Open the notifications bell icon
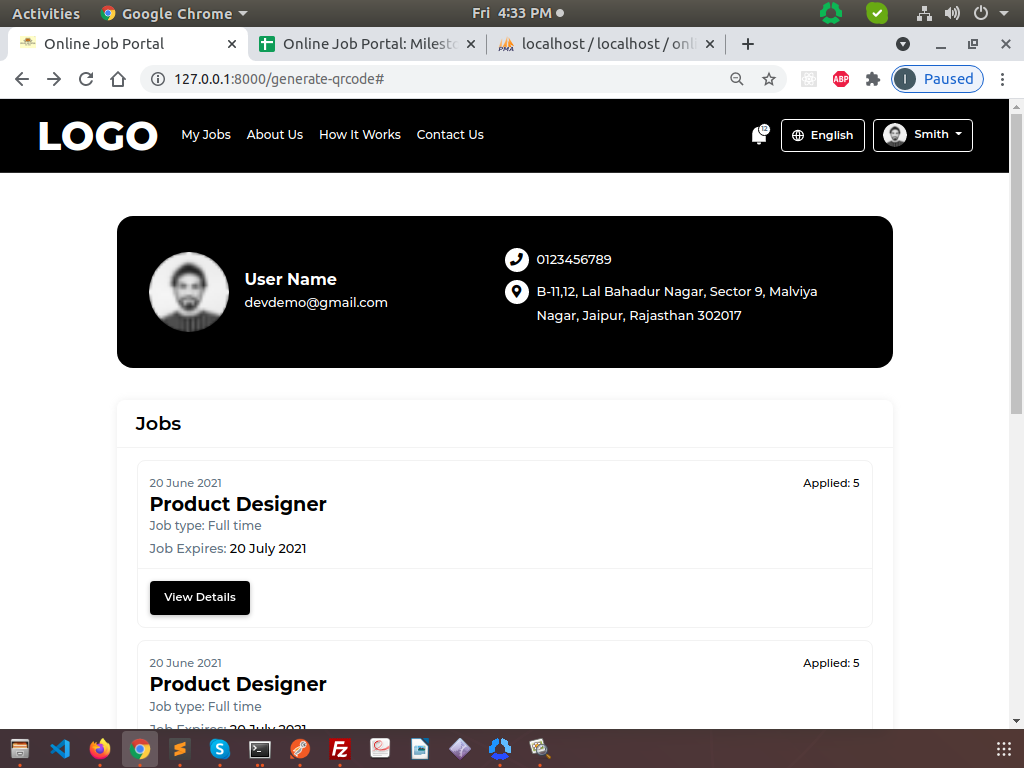 click(x=759, y=135)
